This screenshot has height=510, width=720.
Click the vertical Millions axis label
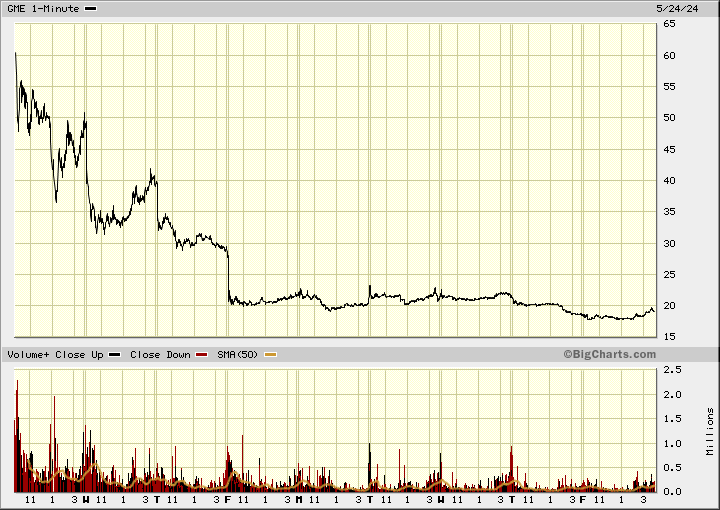(710, 432)
